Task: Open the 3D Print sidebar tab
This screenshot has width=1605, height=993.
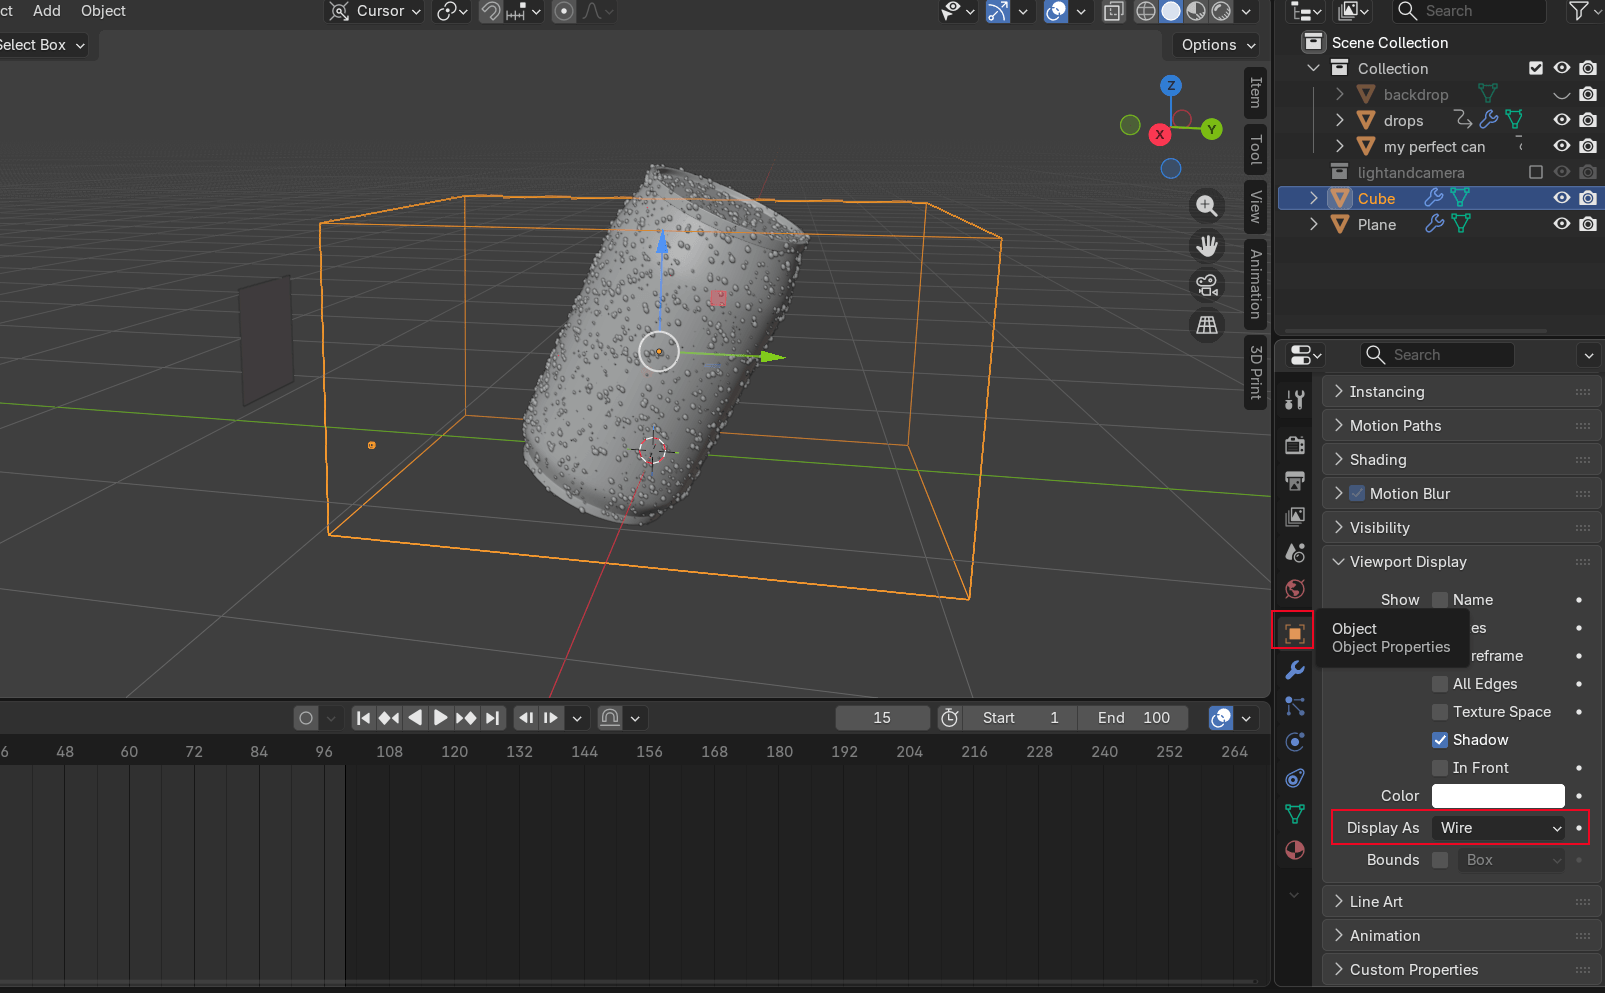Action: click(x=1256, y=372)
